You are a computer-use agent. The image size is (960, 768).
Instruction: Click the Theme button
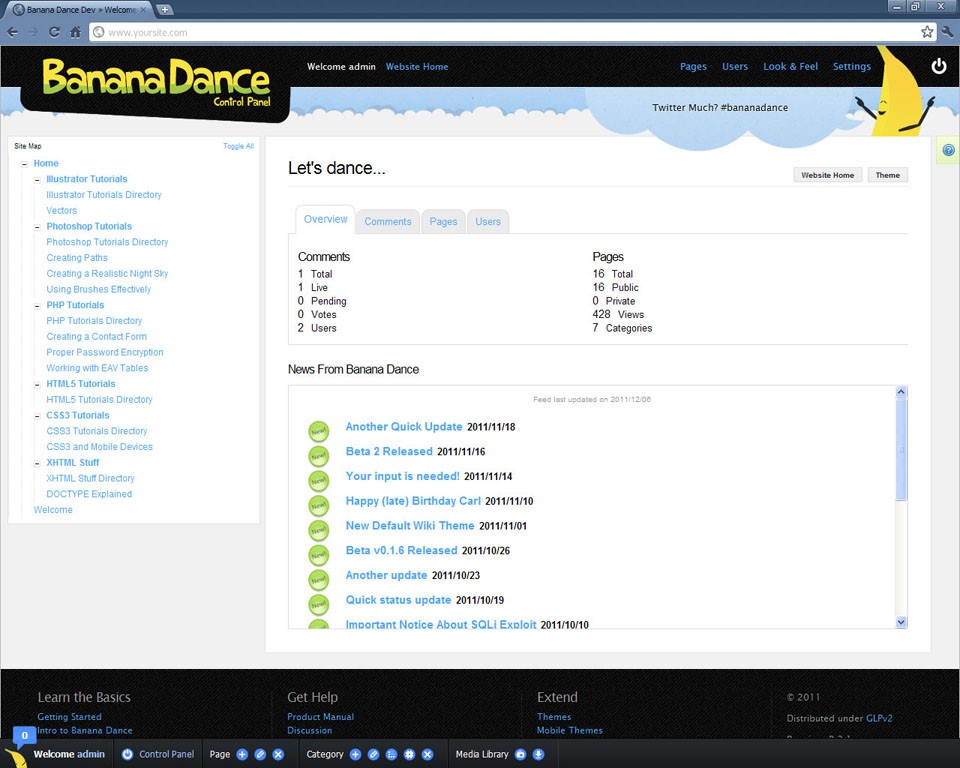[x=887, y=174]
